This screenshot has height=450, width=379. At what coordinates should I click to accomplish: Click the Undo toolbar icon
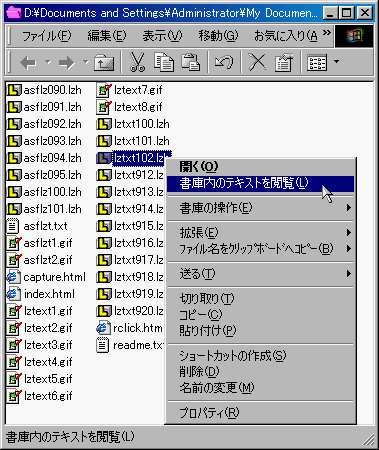point(224,62)
